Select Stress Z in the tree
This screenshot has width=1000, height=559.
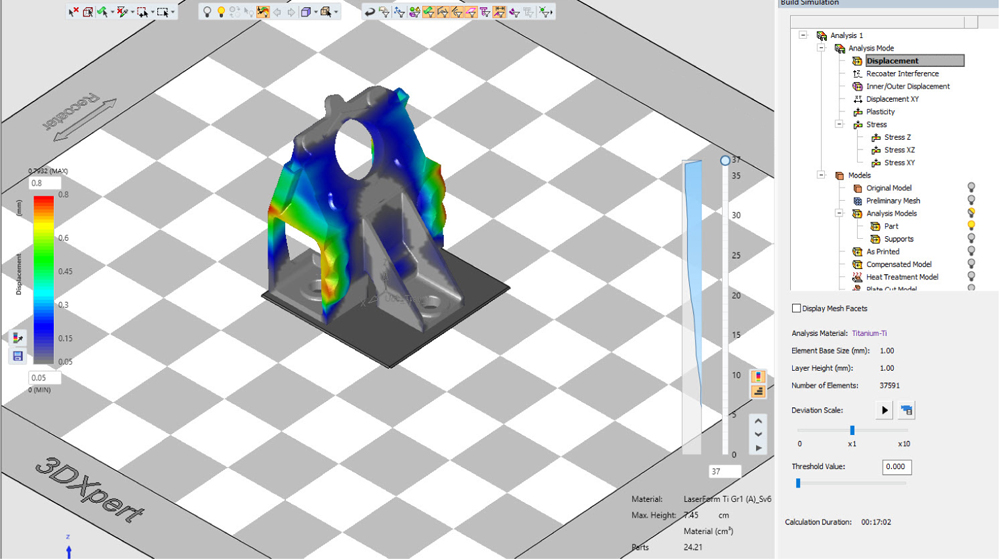point(897,137)
